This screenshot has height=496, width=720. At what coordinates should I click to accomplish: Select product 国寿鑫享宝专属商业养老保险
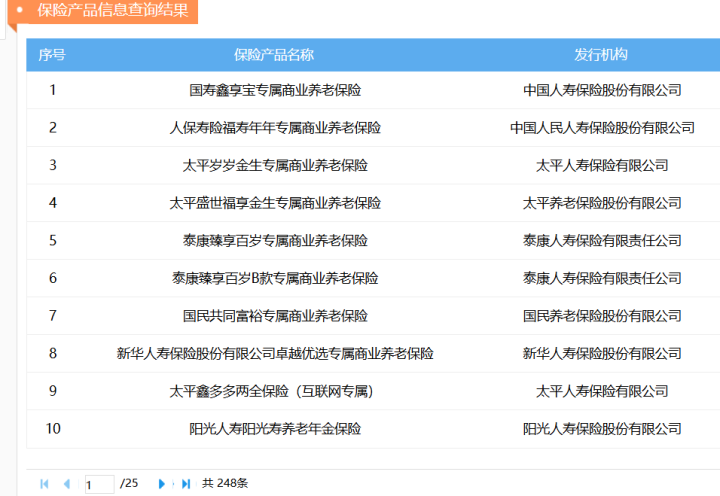[x=275, y=90]
